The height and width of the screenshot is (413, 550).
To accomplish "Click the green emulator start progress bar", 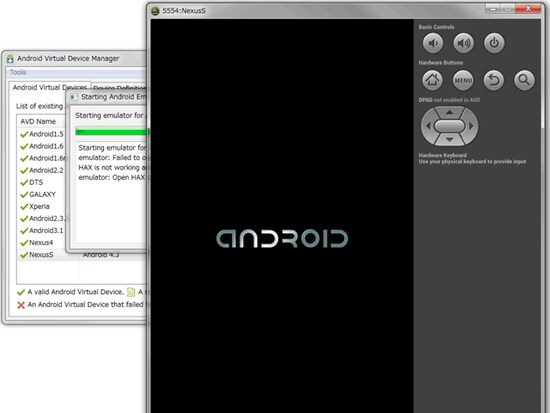I will (x=112, y=132).
